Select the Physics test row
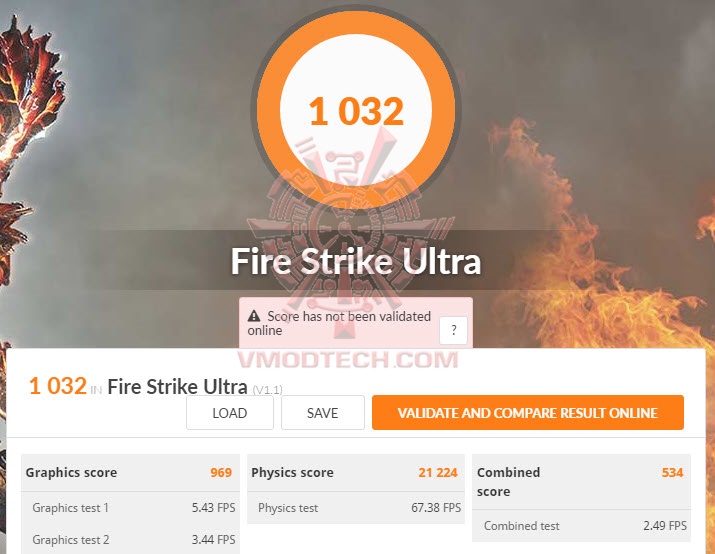Screen dimensions: 715x554 click(x=356, y=508)
